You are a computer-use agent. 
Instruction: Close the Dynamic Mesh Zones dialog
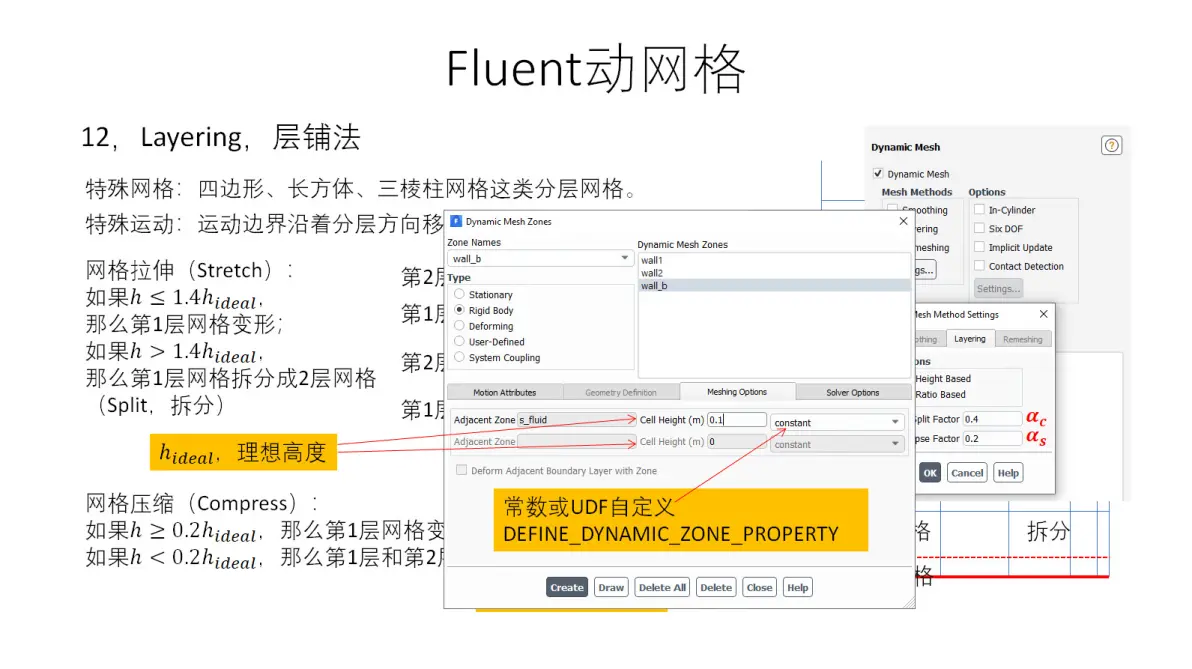click(x=903, y=221)
